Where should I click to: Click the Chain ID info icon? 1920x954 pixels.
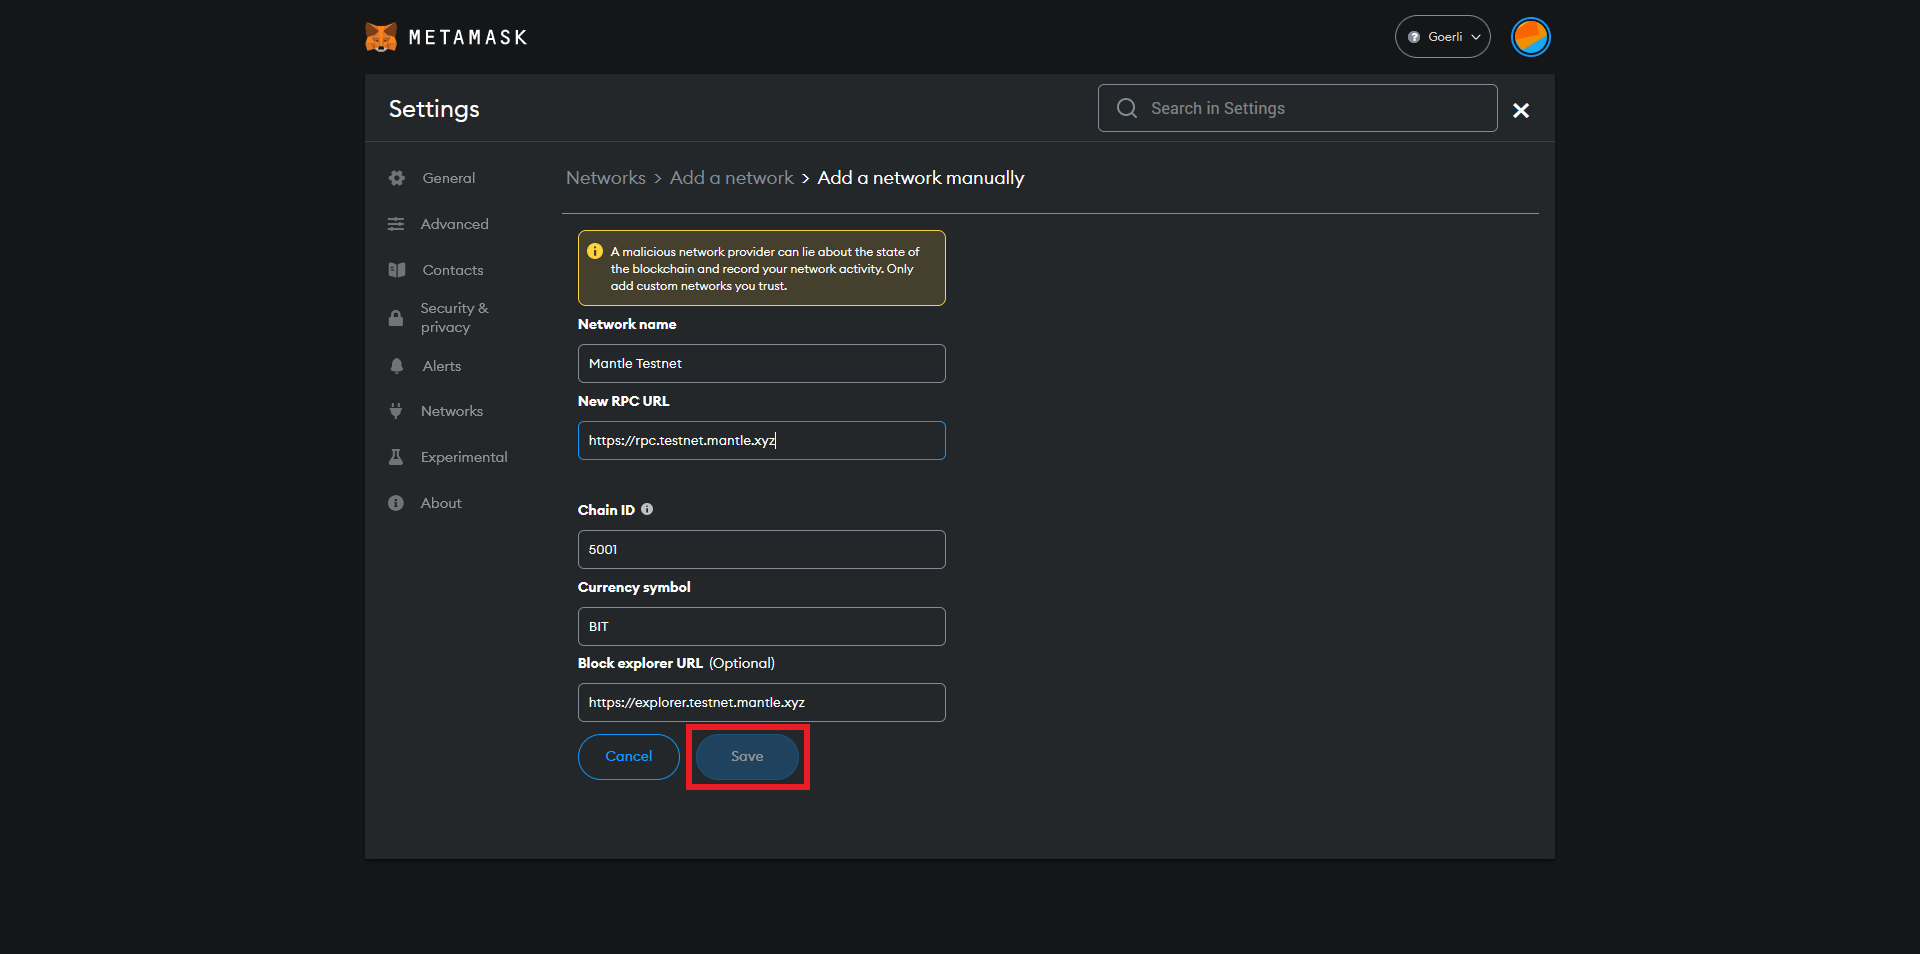coord(647,509)
